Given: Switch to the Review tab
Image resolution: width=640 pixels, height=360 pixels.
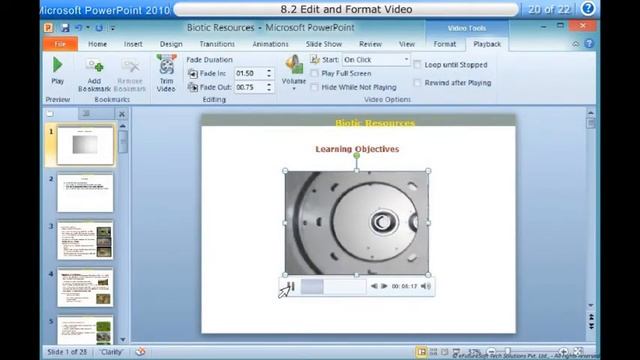Looking at the screenshot, I should (370, 44).
